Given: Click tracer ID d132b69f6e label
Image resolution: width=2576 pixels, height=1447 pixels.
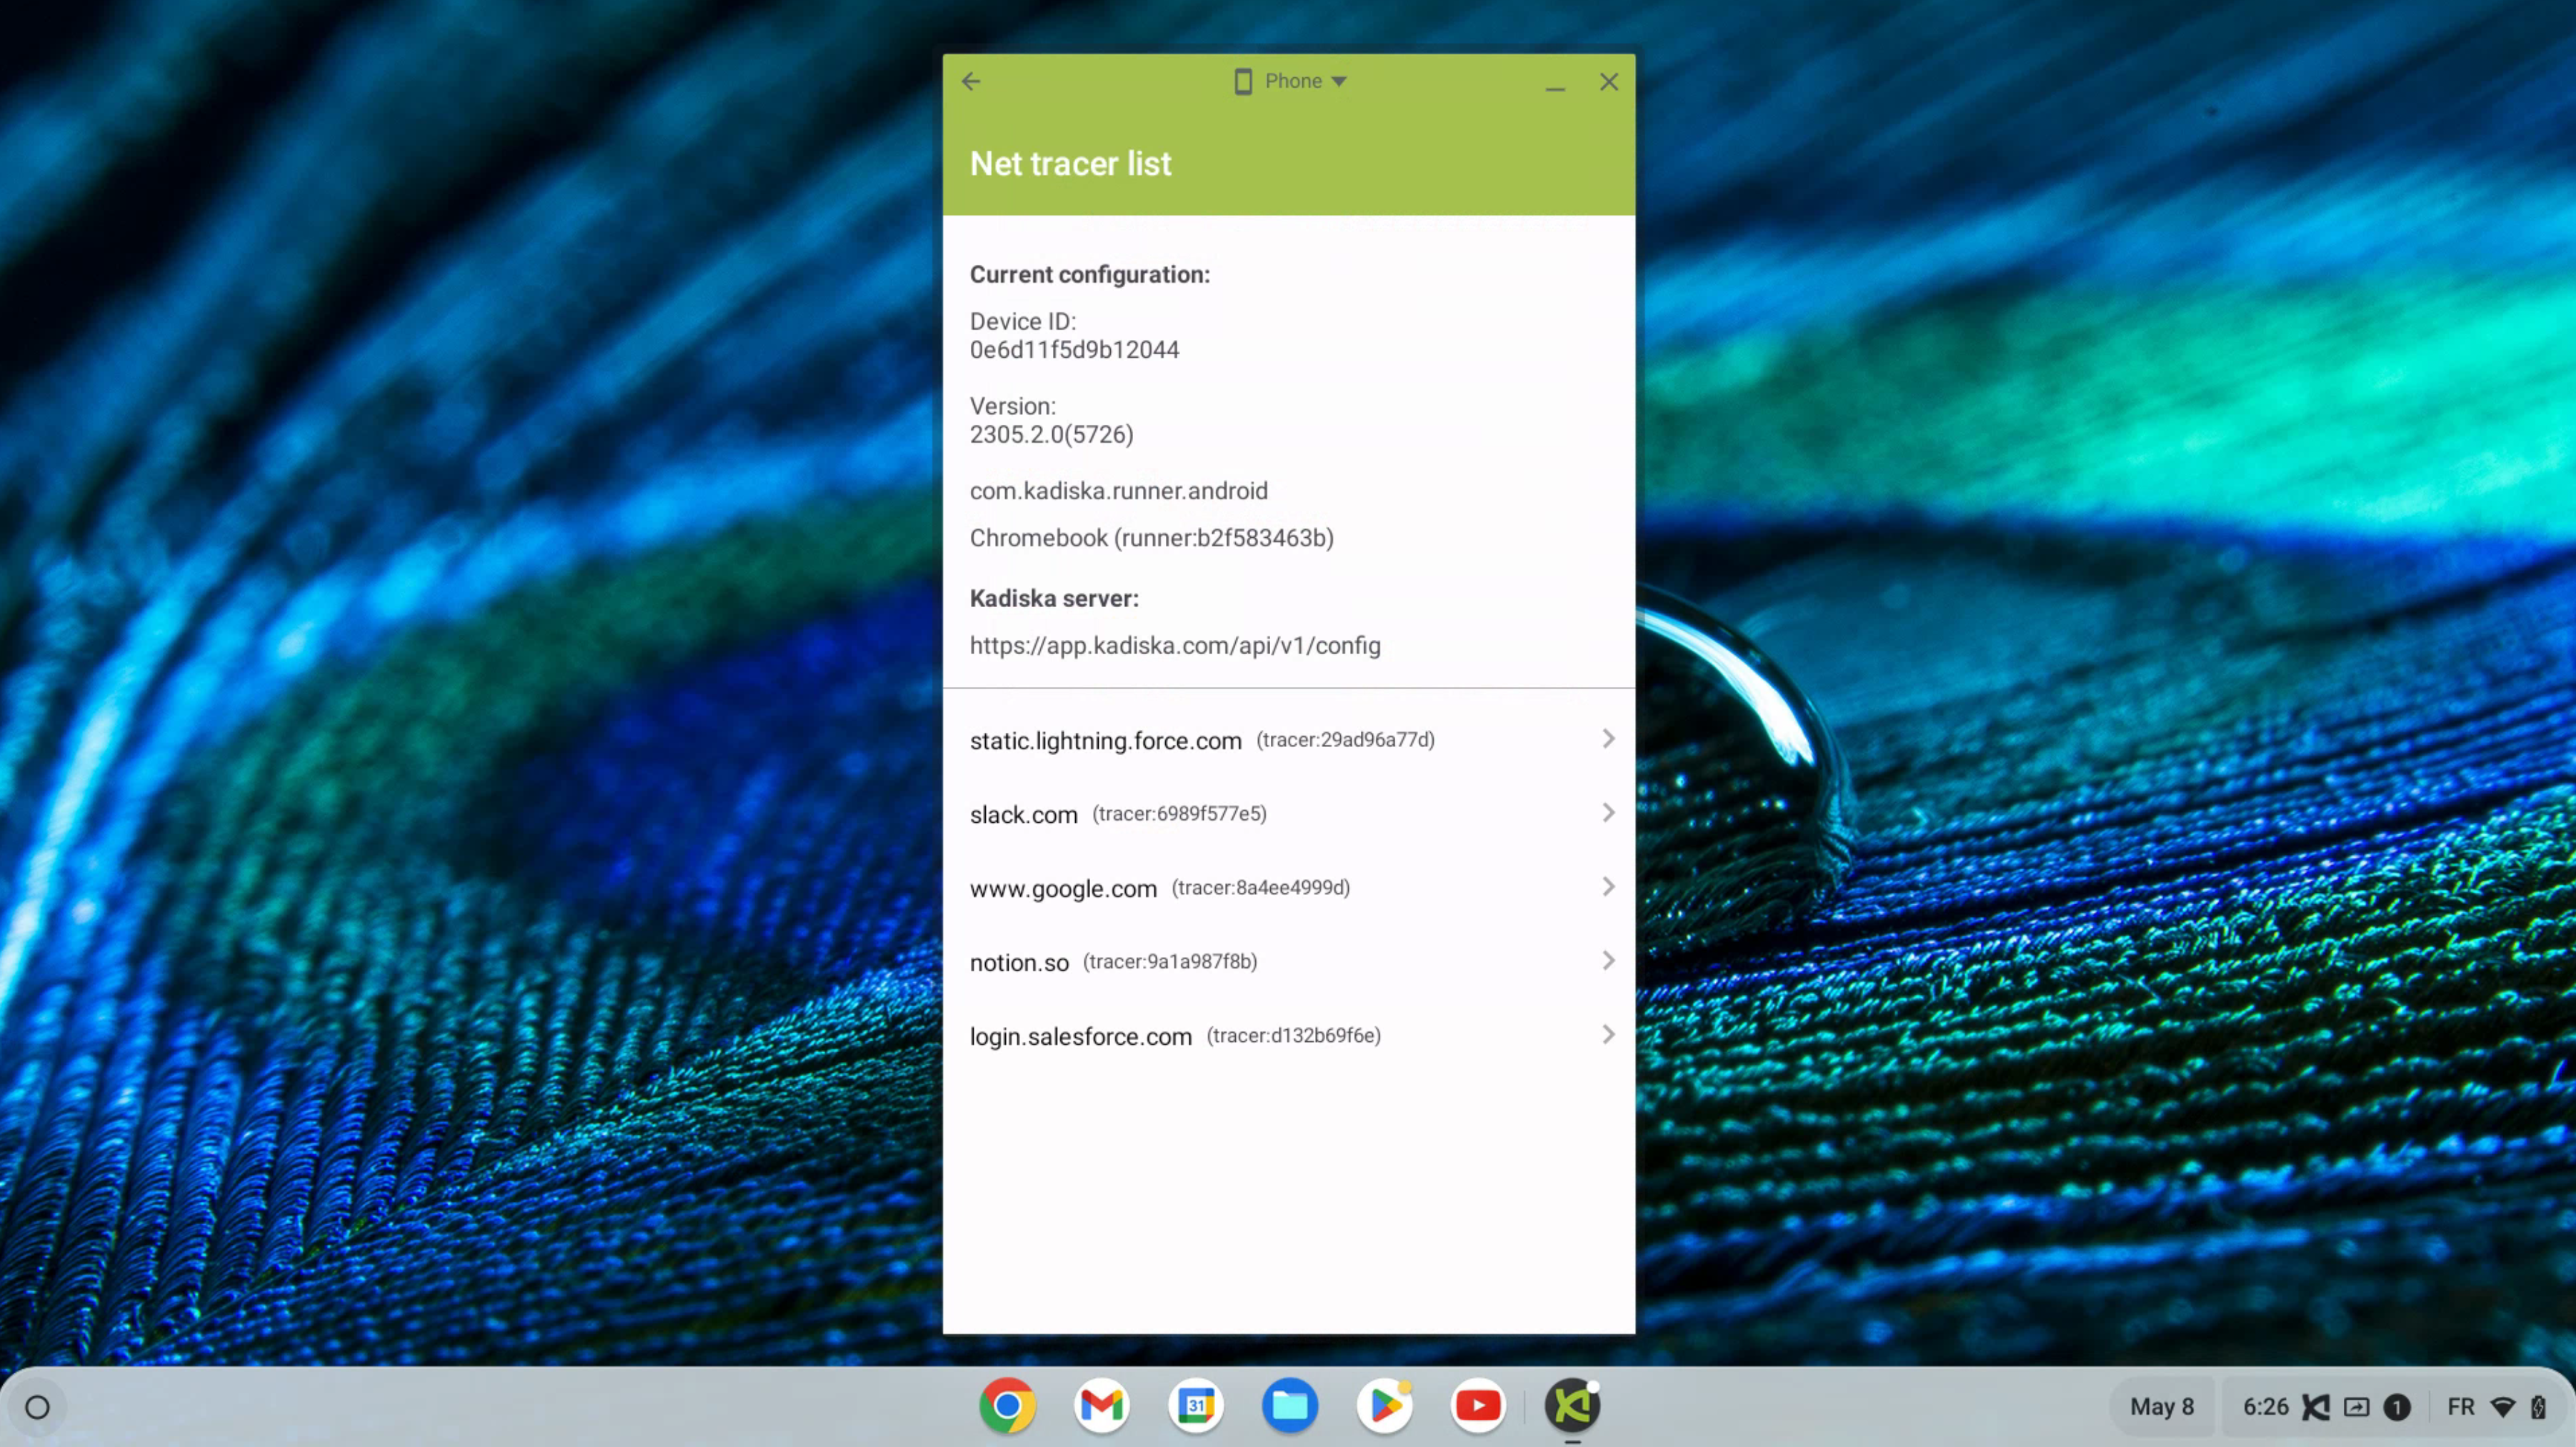Looking at the screenshot, I should 1293,1036.
